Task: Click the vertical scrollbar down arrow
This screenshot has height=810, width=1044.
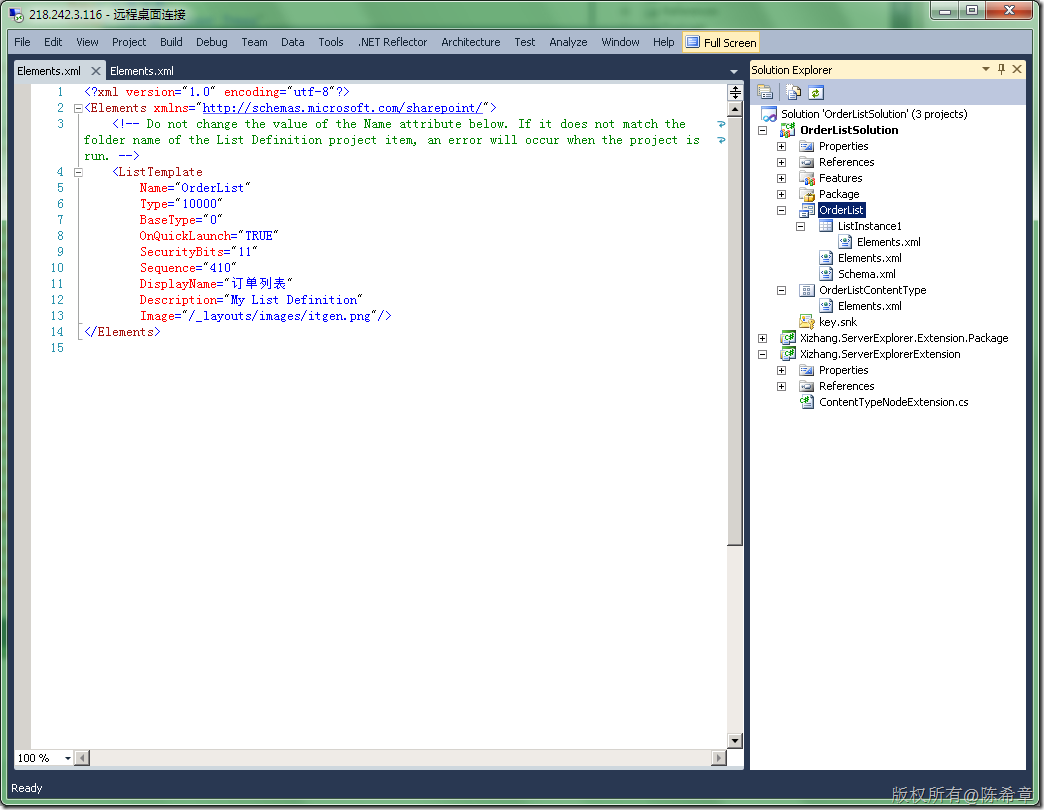Action: point(734,741)
